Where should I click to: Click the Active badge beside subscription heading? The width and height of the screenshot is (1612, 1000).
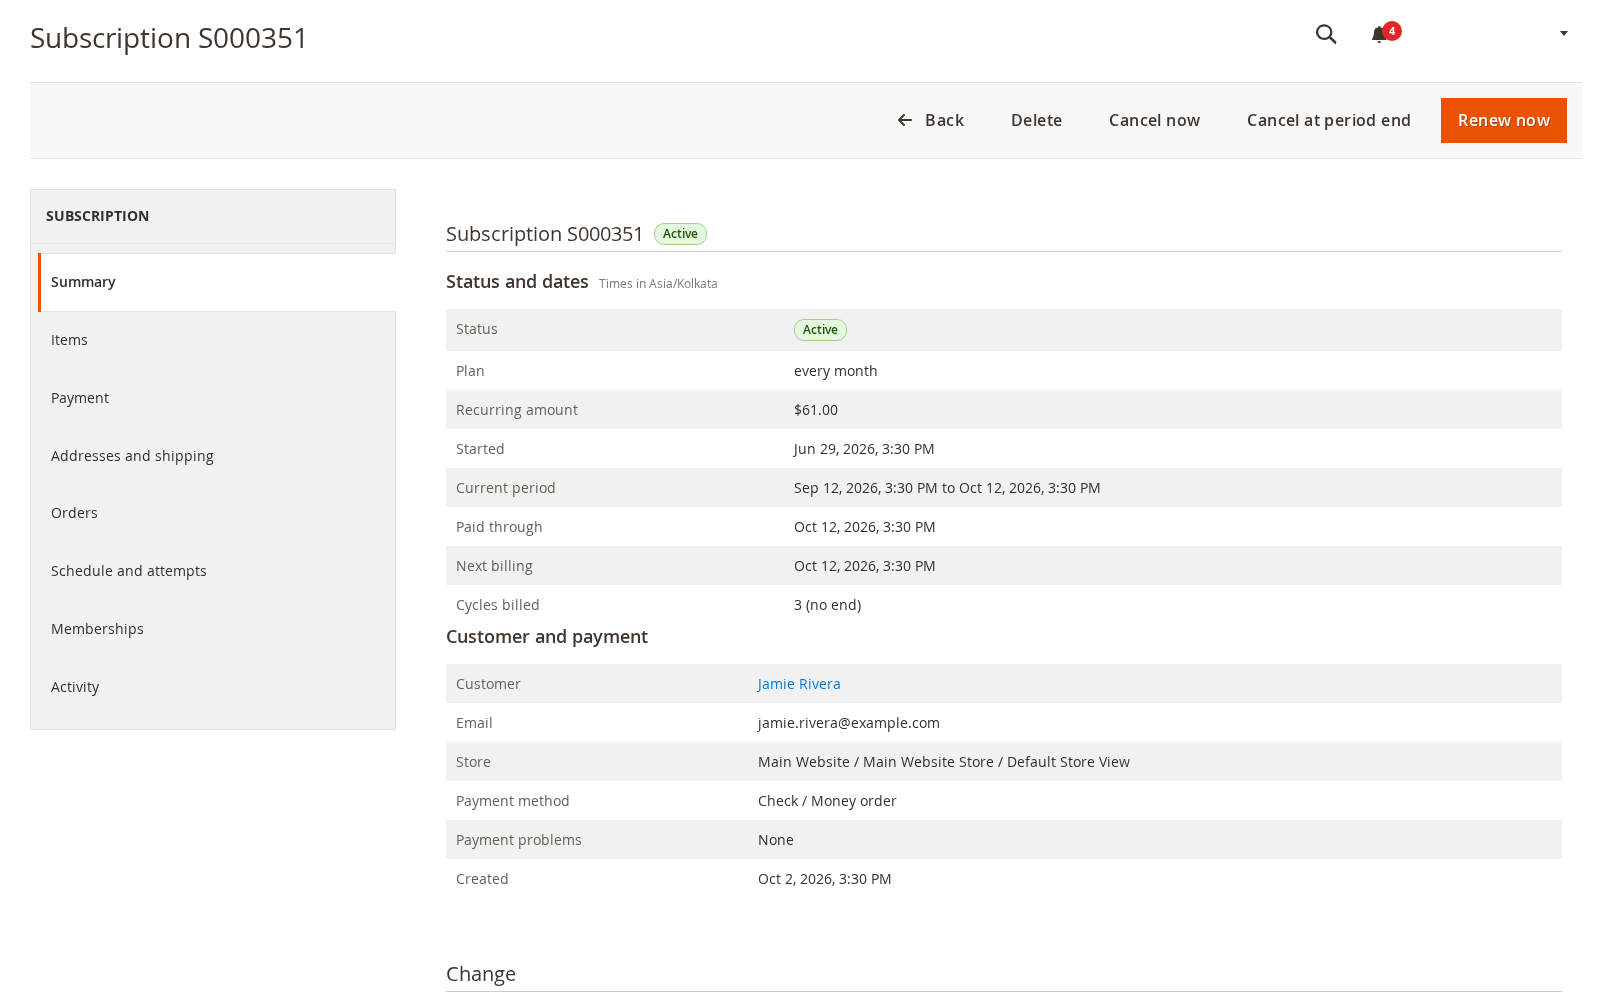point(680,234)
